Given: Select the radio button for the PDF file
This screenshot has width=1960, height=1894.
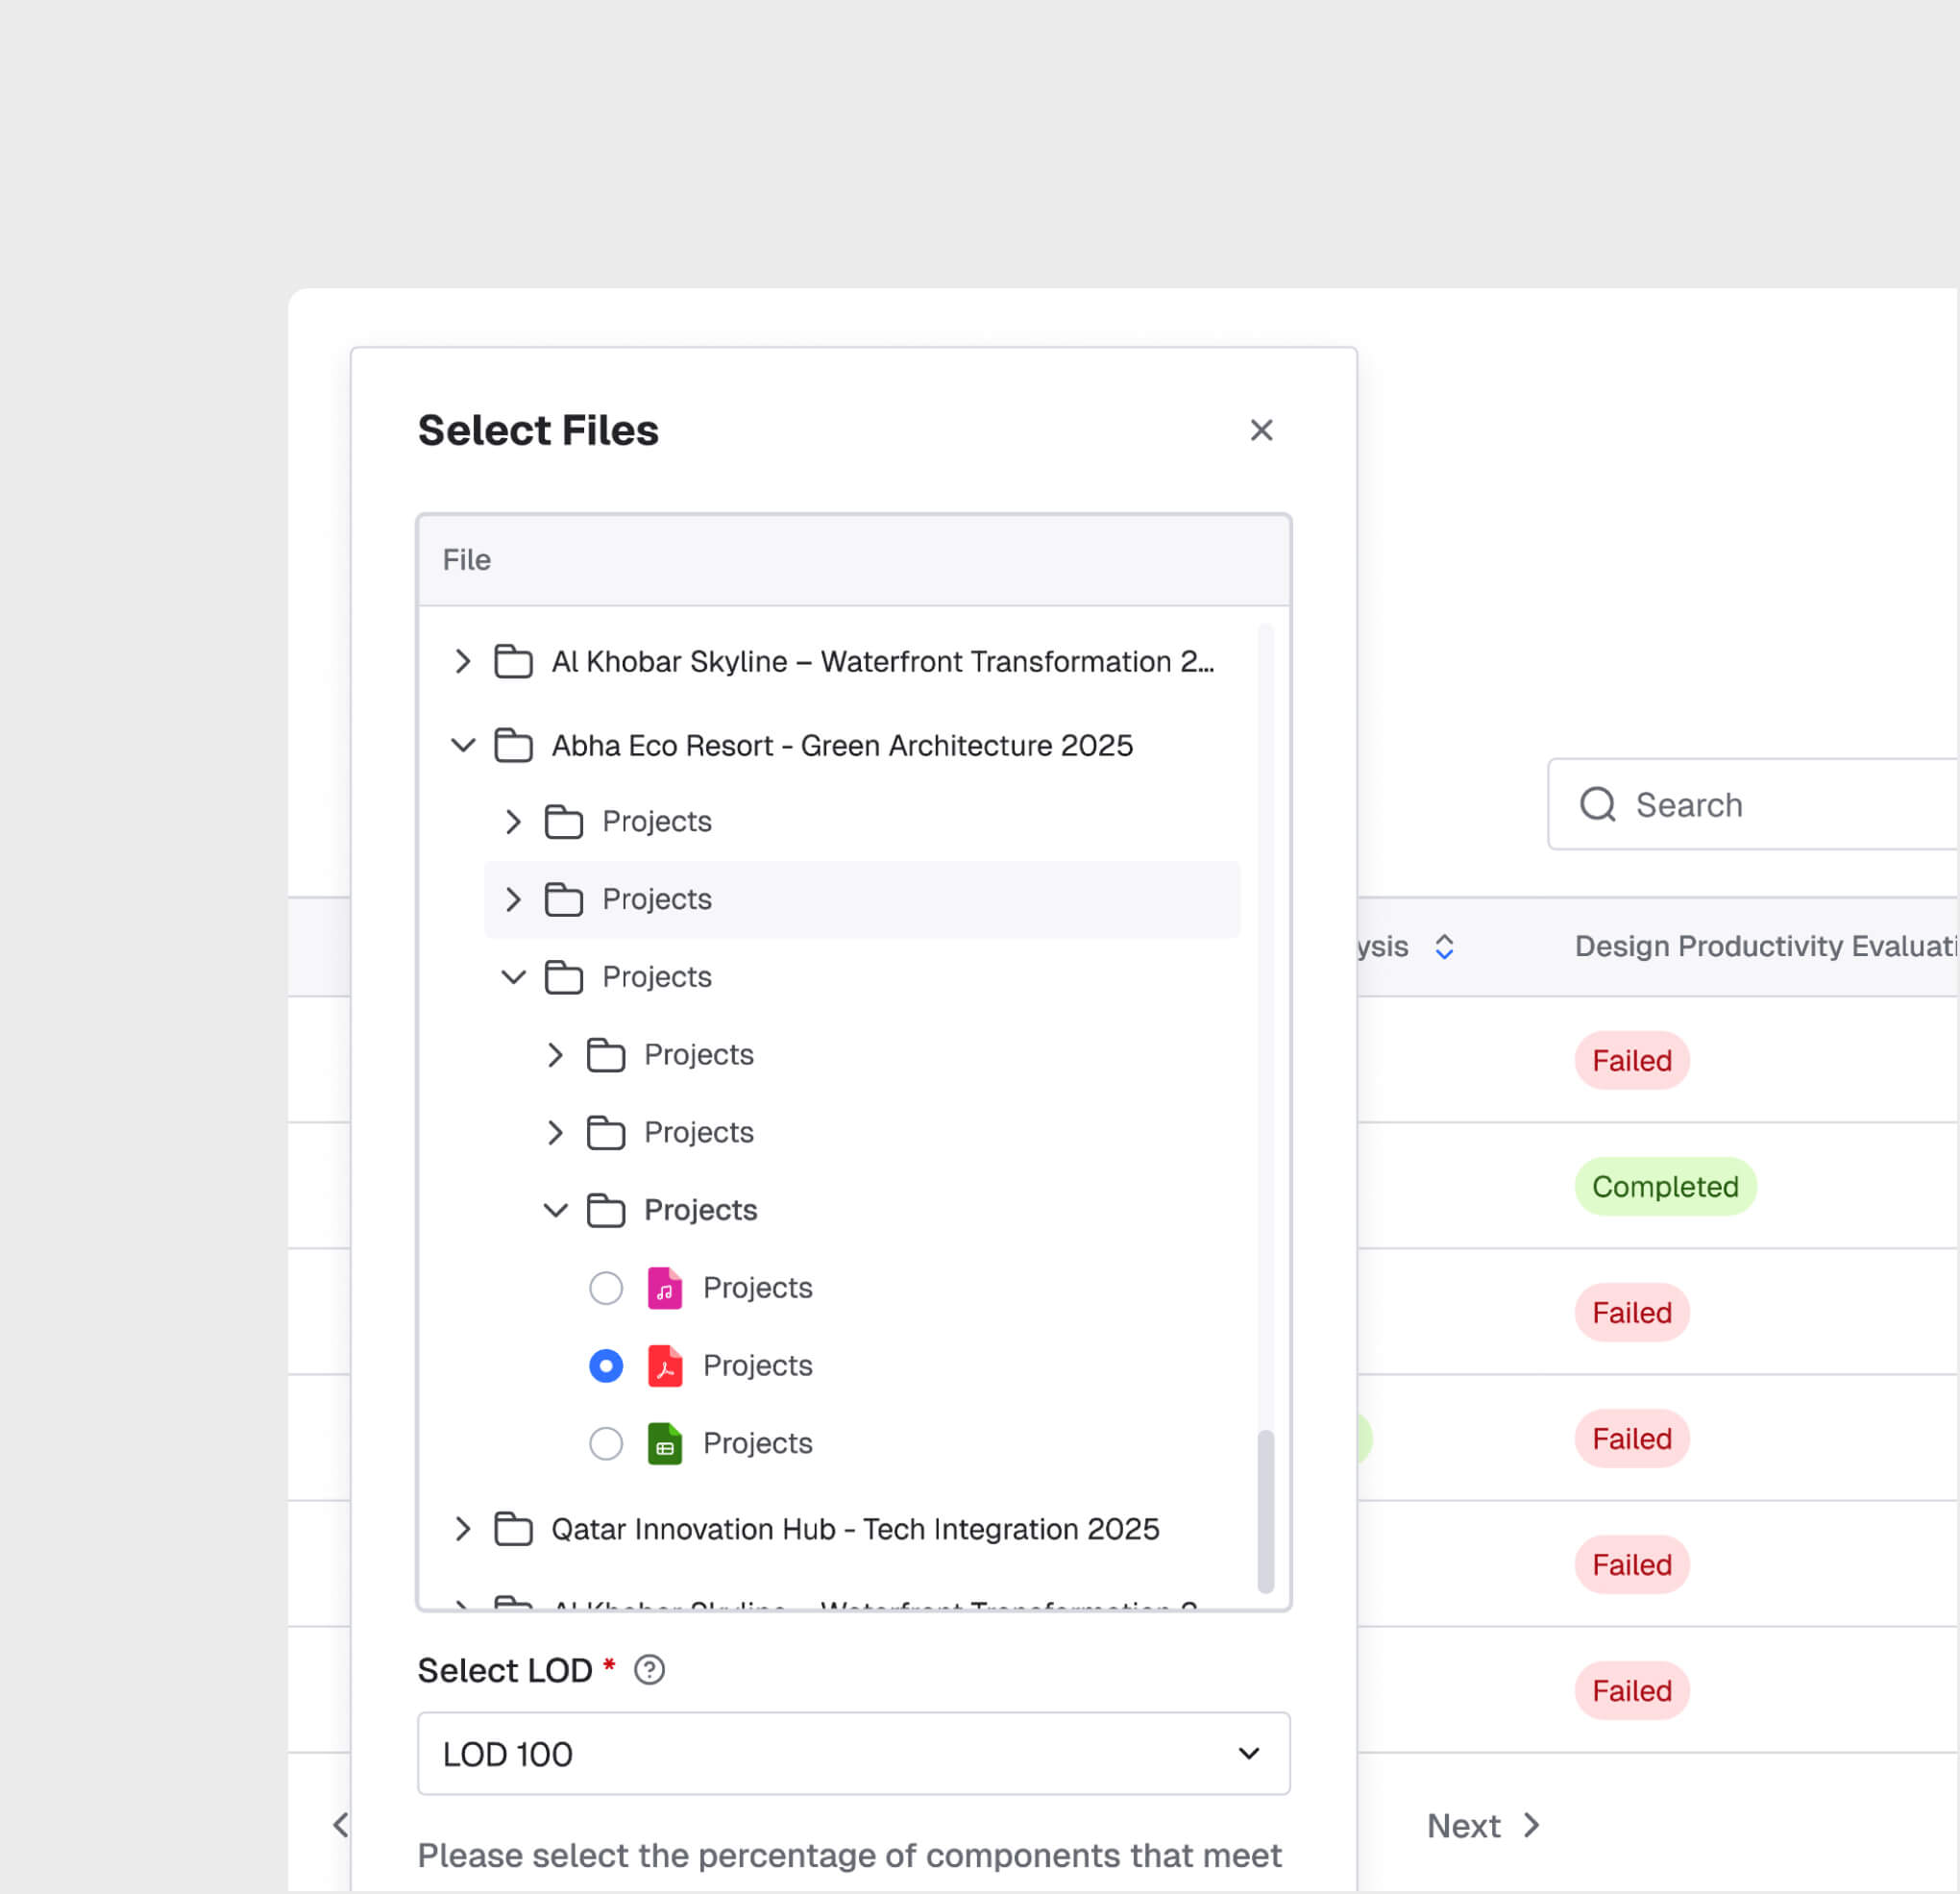Looking at the screenshot, I should click(605, 1366).
